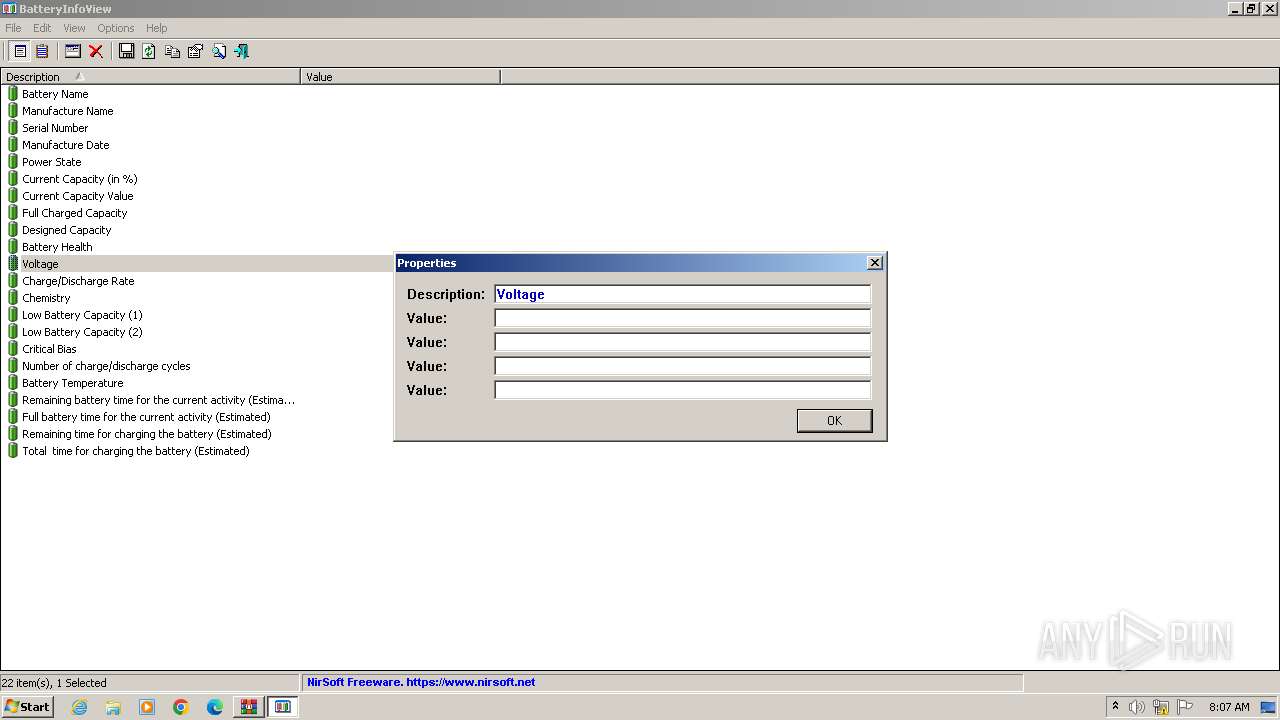Screen dimensions: 1280x720
Task: Open Advanced Options toolbar icon
Action: (x=195, y=51)
